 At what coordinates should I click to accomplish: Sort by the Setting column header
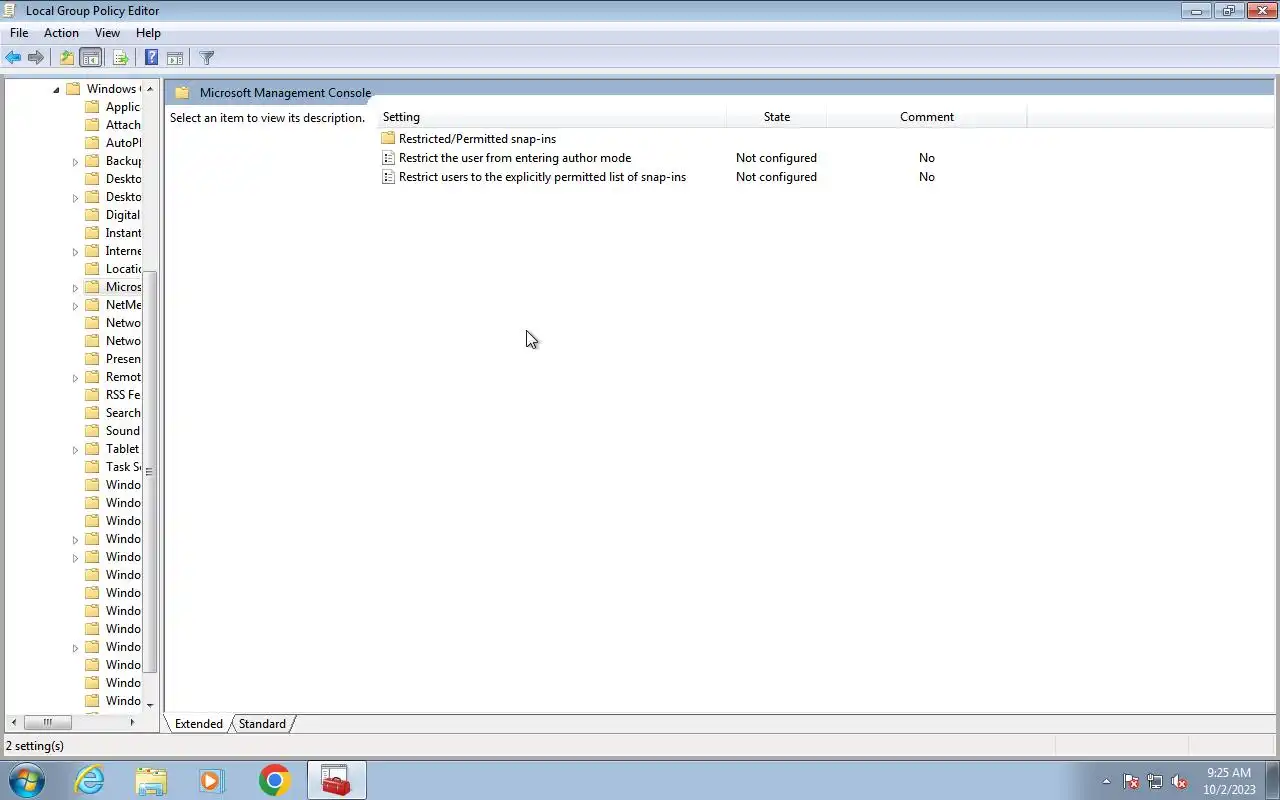551,117
